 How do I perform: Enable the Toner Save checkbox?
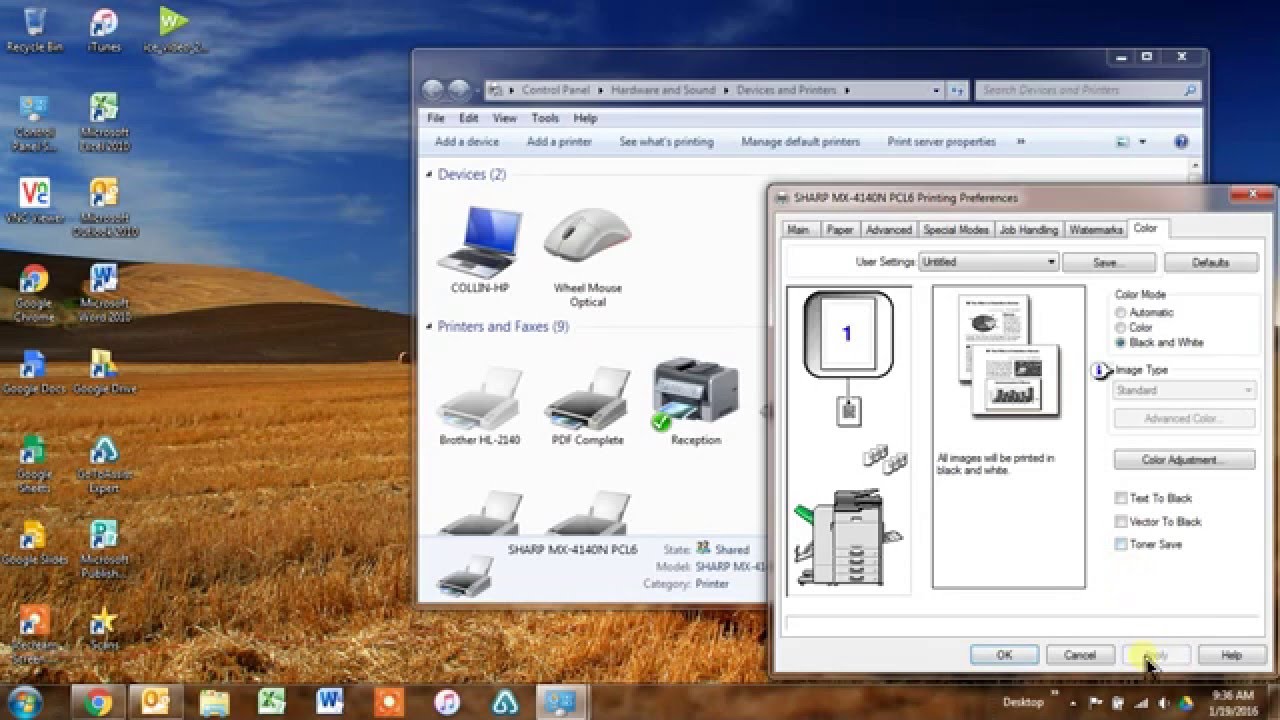(1121, 544)
